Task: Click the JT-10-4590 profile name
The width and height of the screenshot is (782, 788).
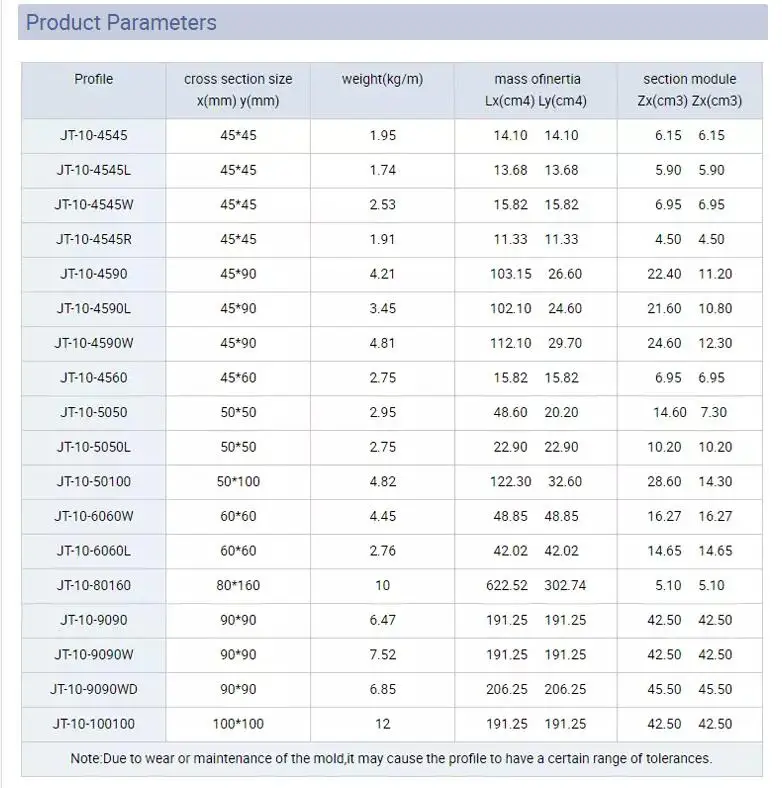Action: pos(94,274)
